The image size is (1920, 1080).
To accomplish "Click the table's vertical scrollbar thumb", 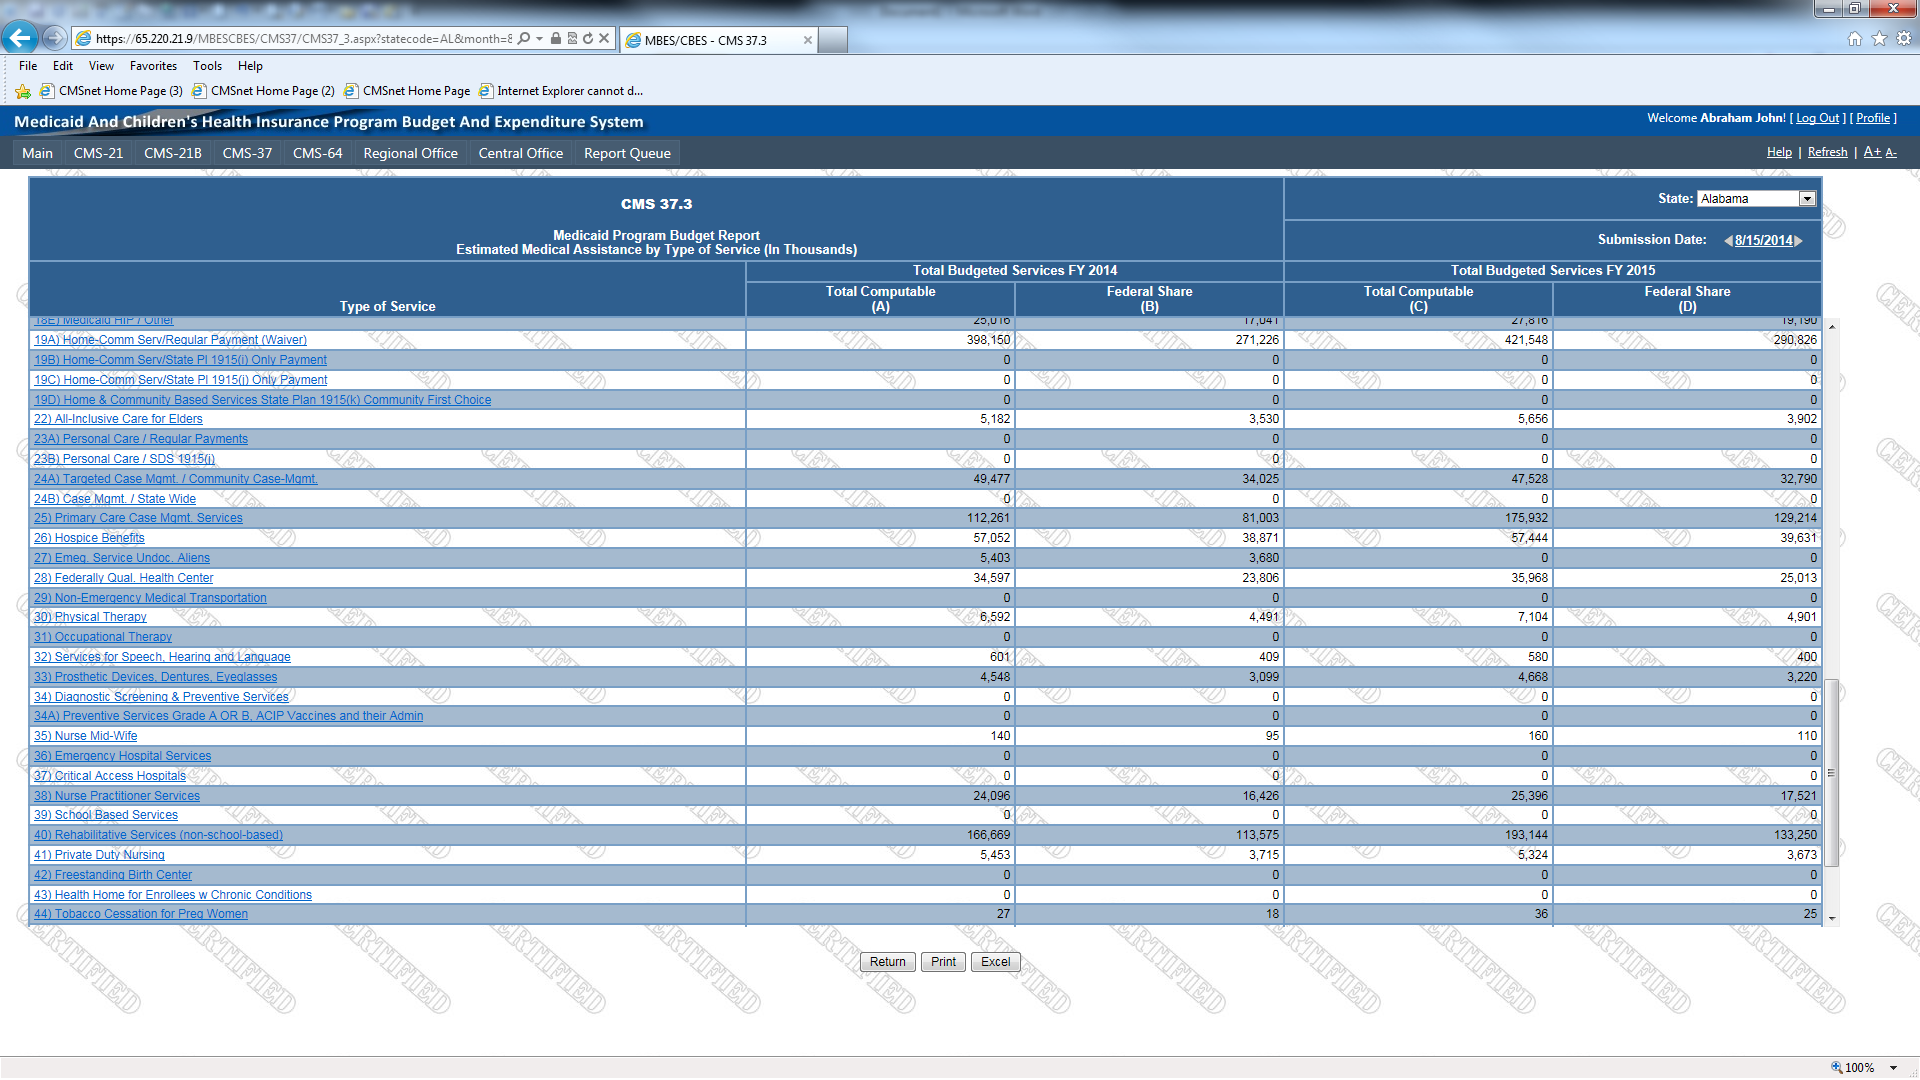I will pyautogui.click(x=1832, y=772).
